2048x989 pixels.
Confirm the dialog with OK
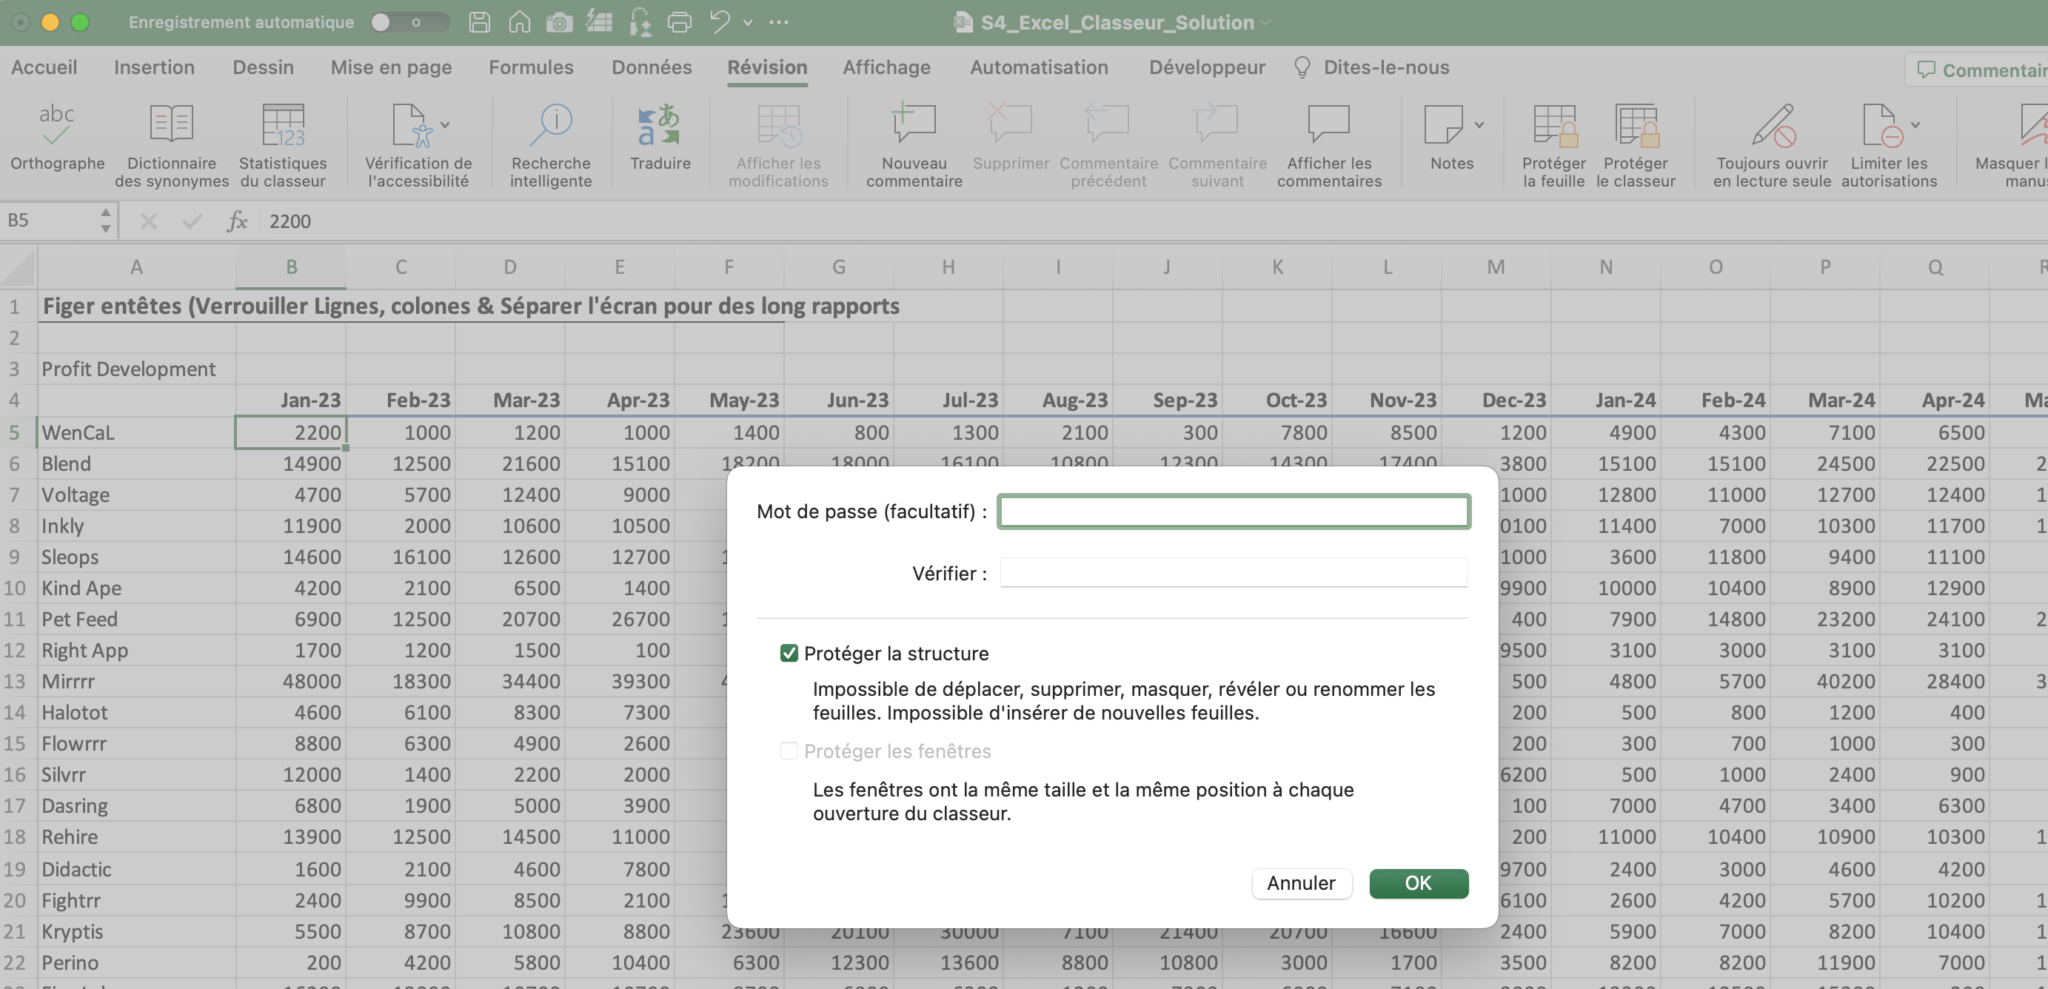point(1418,883)
